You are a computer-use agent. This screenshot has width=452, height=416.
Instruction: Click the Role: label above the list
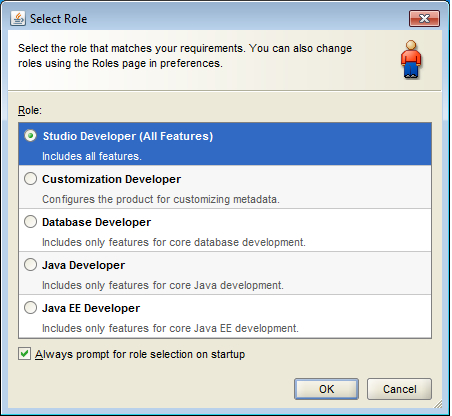[30, 110]
